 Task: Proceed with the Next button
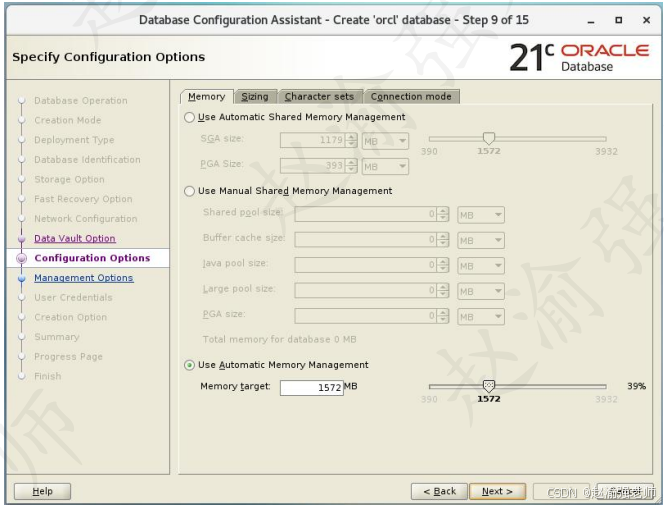coord(498,491)
